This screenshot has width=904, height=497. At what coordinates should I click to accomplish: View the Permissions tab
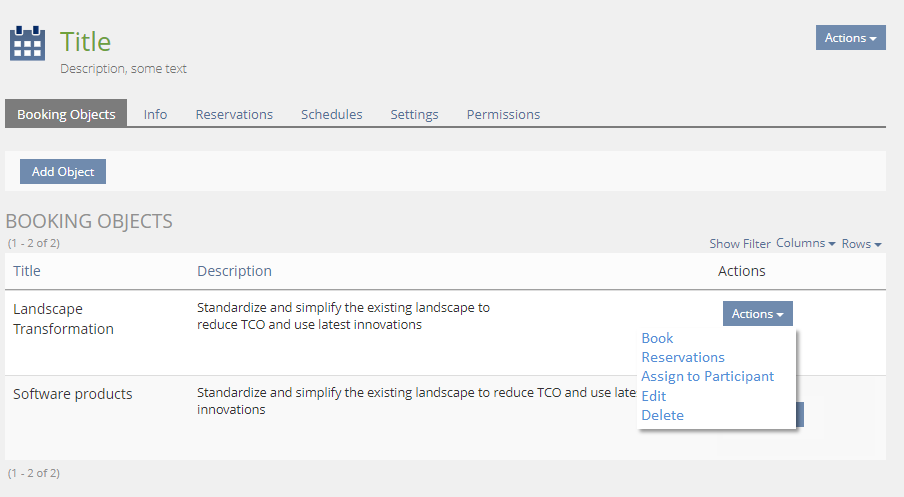tap(503, 114)
